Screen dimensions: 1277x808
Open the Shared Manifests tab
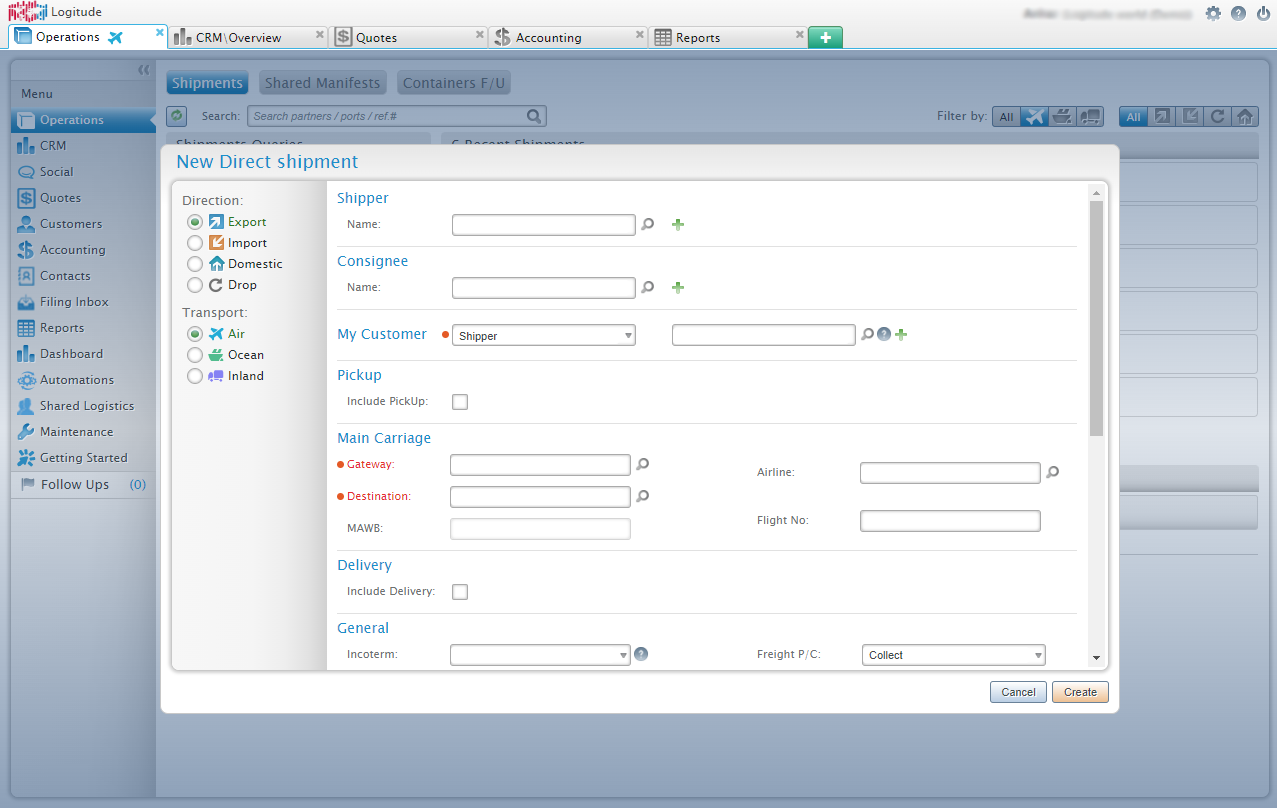(322, 82)
